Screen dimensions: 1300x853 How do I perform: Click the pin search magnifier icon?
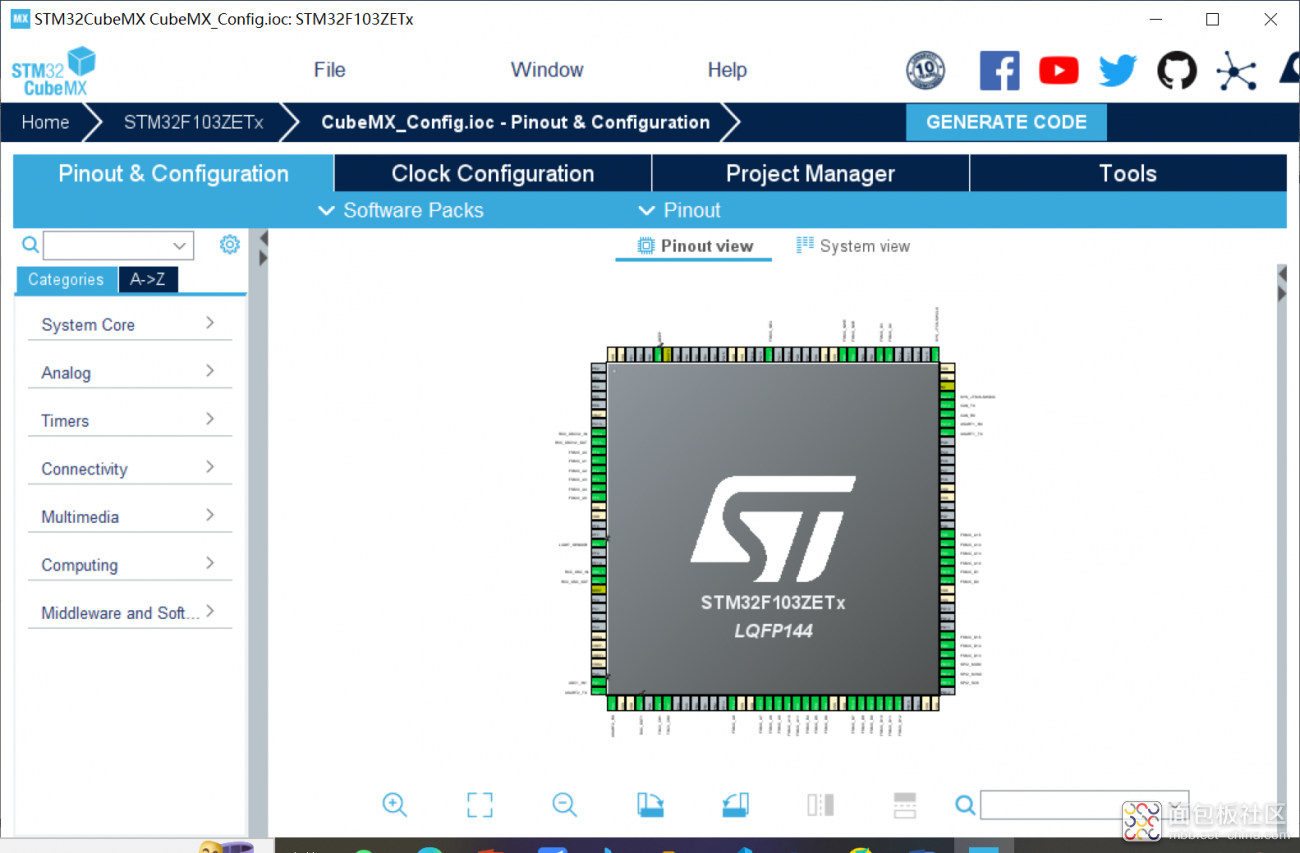tap(965, 805)
